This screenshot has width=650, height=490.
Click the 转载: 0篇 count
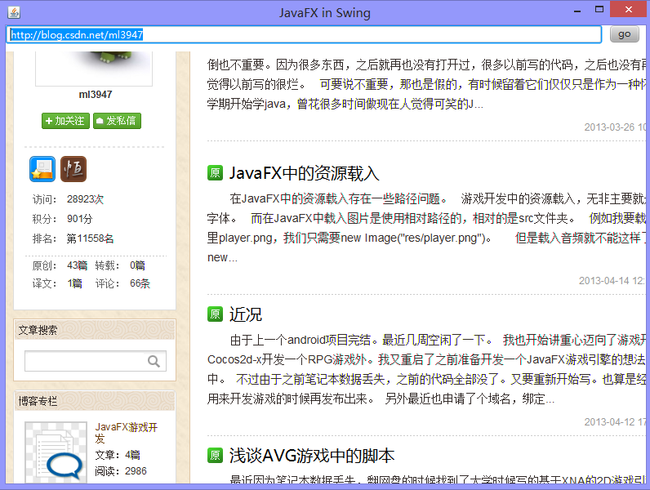point(120,265)
